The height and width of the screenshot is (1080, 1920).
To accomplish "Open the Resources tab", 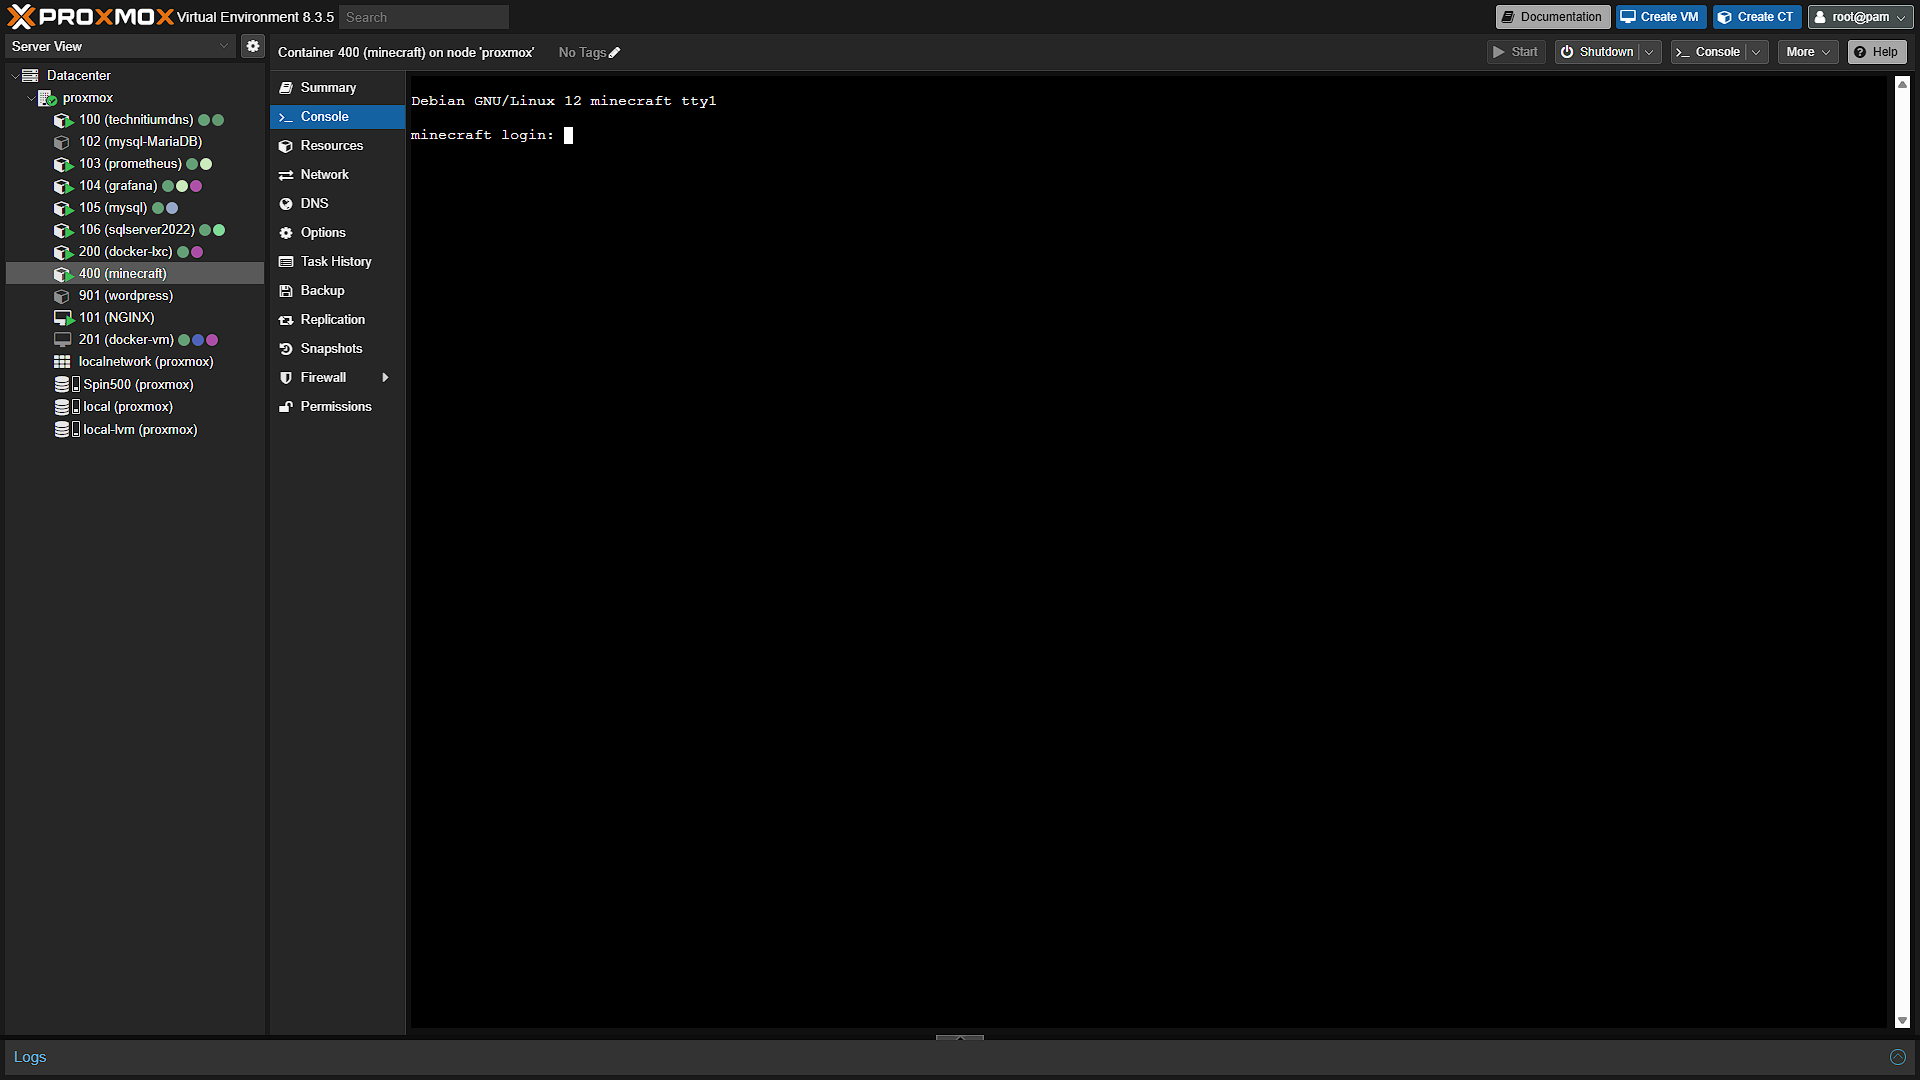I will tap(337, 146).
